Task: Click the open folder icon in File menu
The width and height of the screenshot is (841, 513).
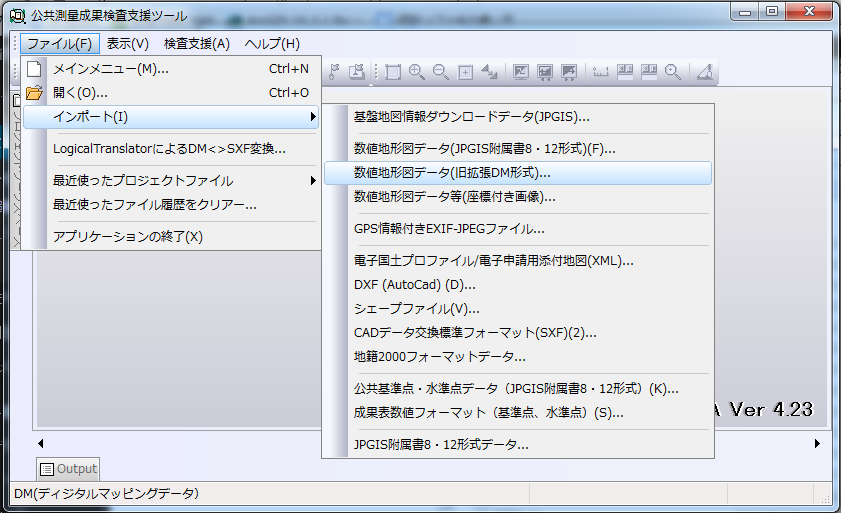Action: [34, 93]
